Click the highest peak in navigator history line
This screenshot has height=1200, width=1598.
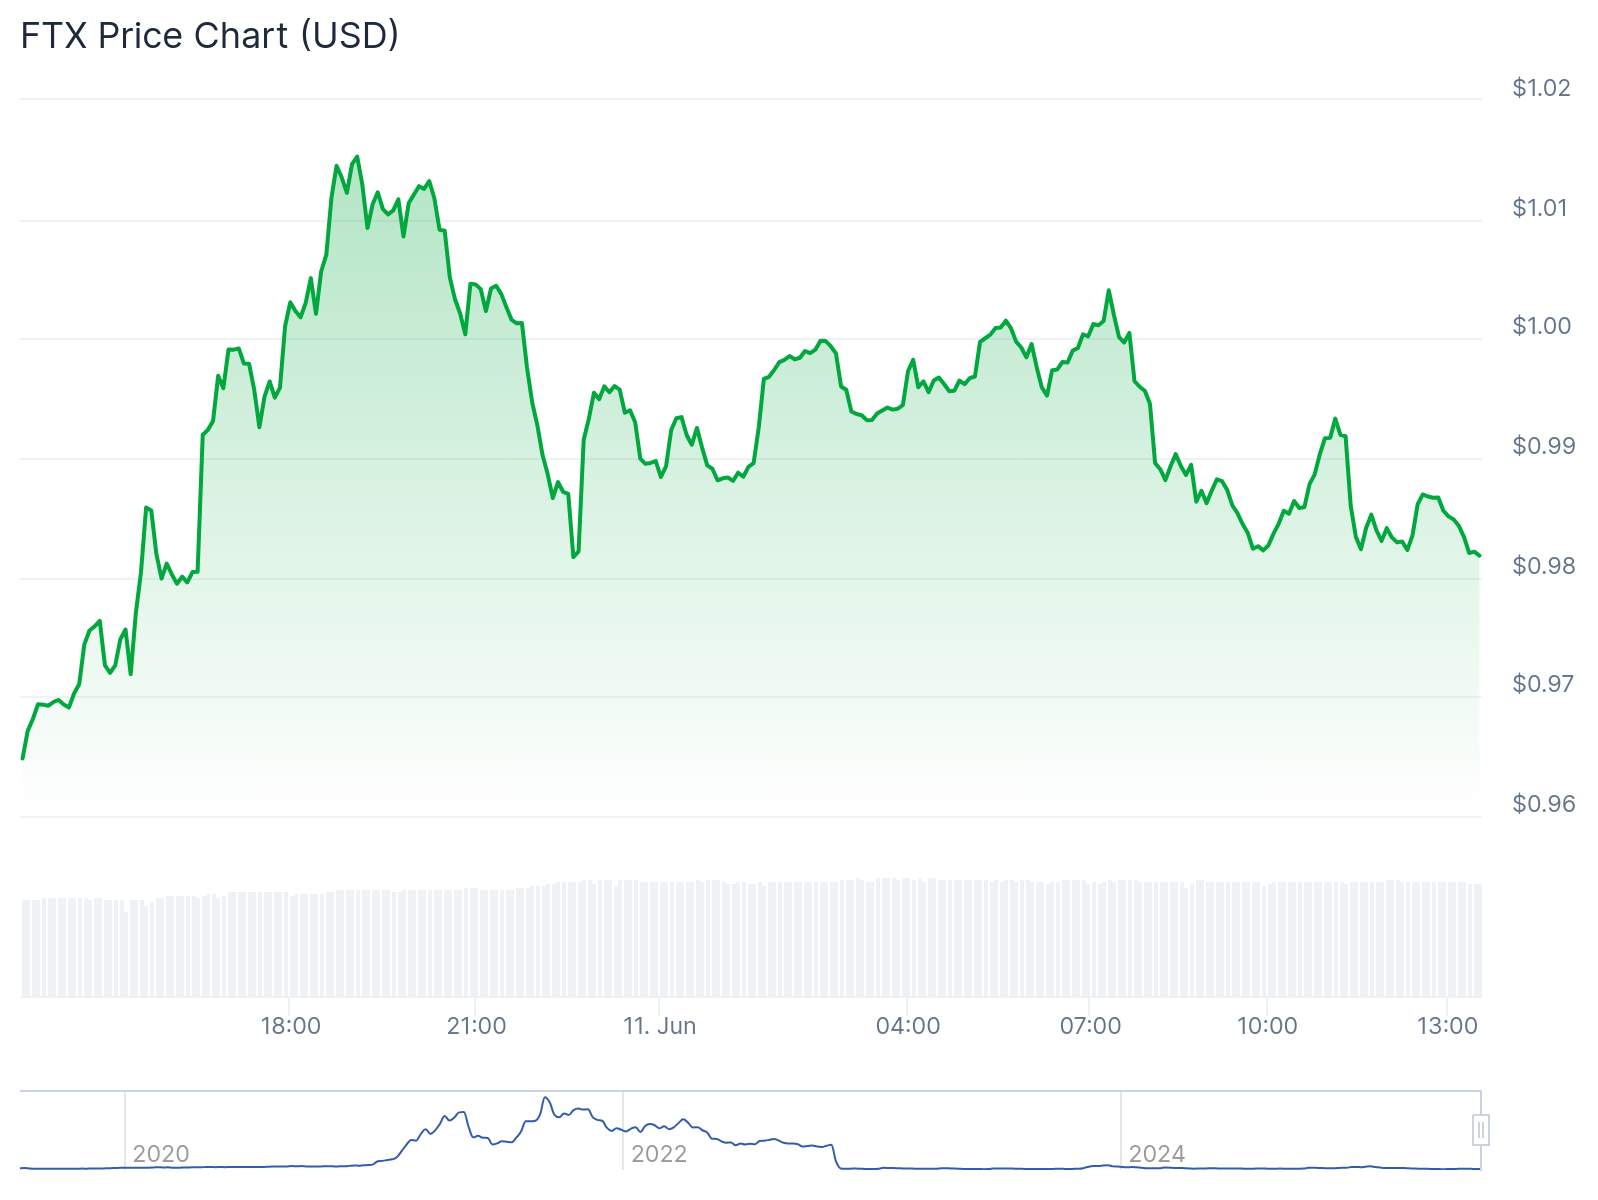coord(546,1099)
